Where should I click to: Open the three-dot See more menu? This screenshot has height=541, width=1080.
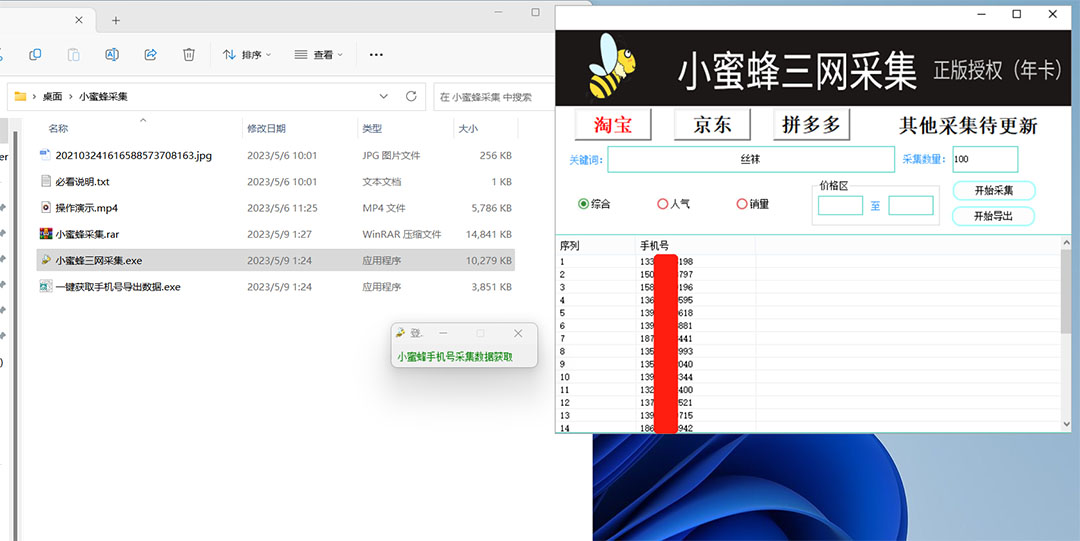[376, 54]
